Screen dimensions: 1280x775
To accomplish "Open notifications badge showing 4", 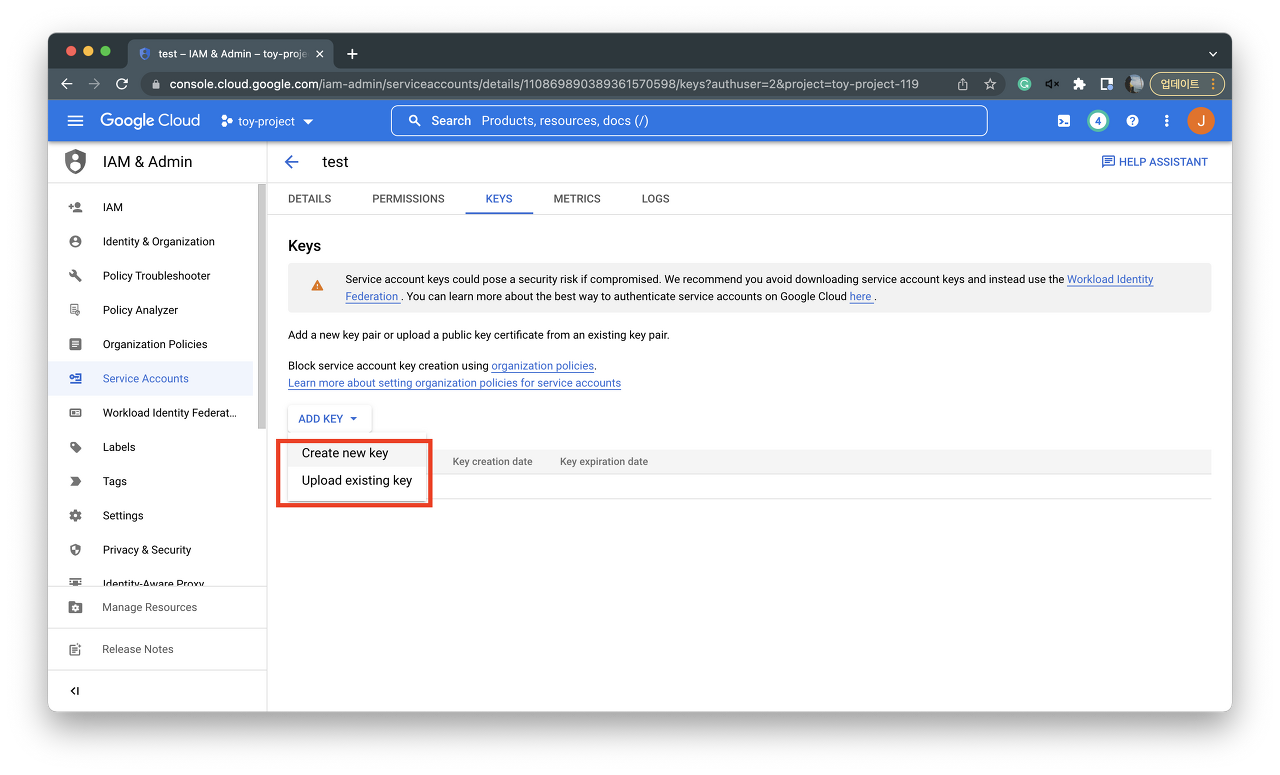I will 1098,121.
